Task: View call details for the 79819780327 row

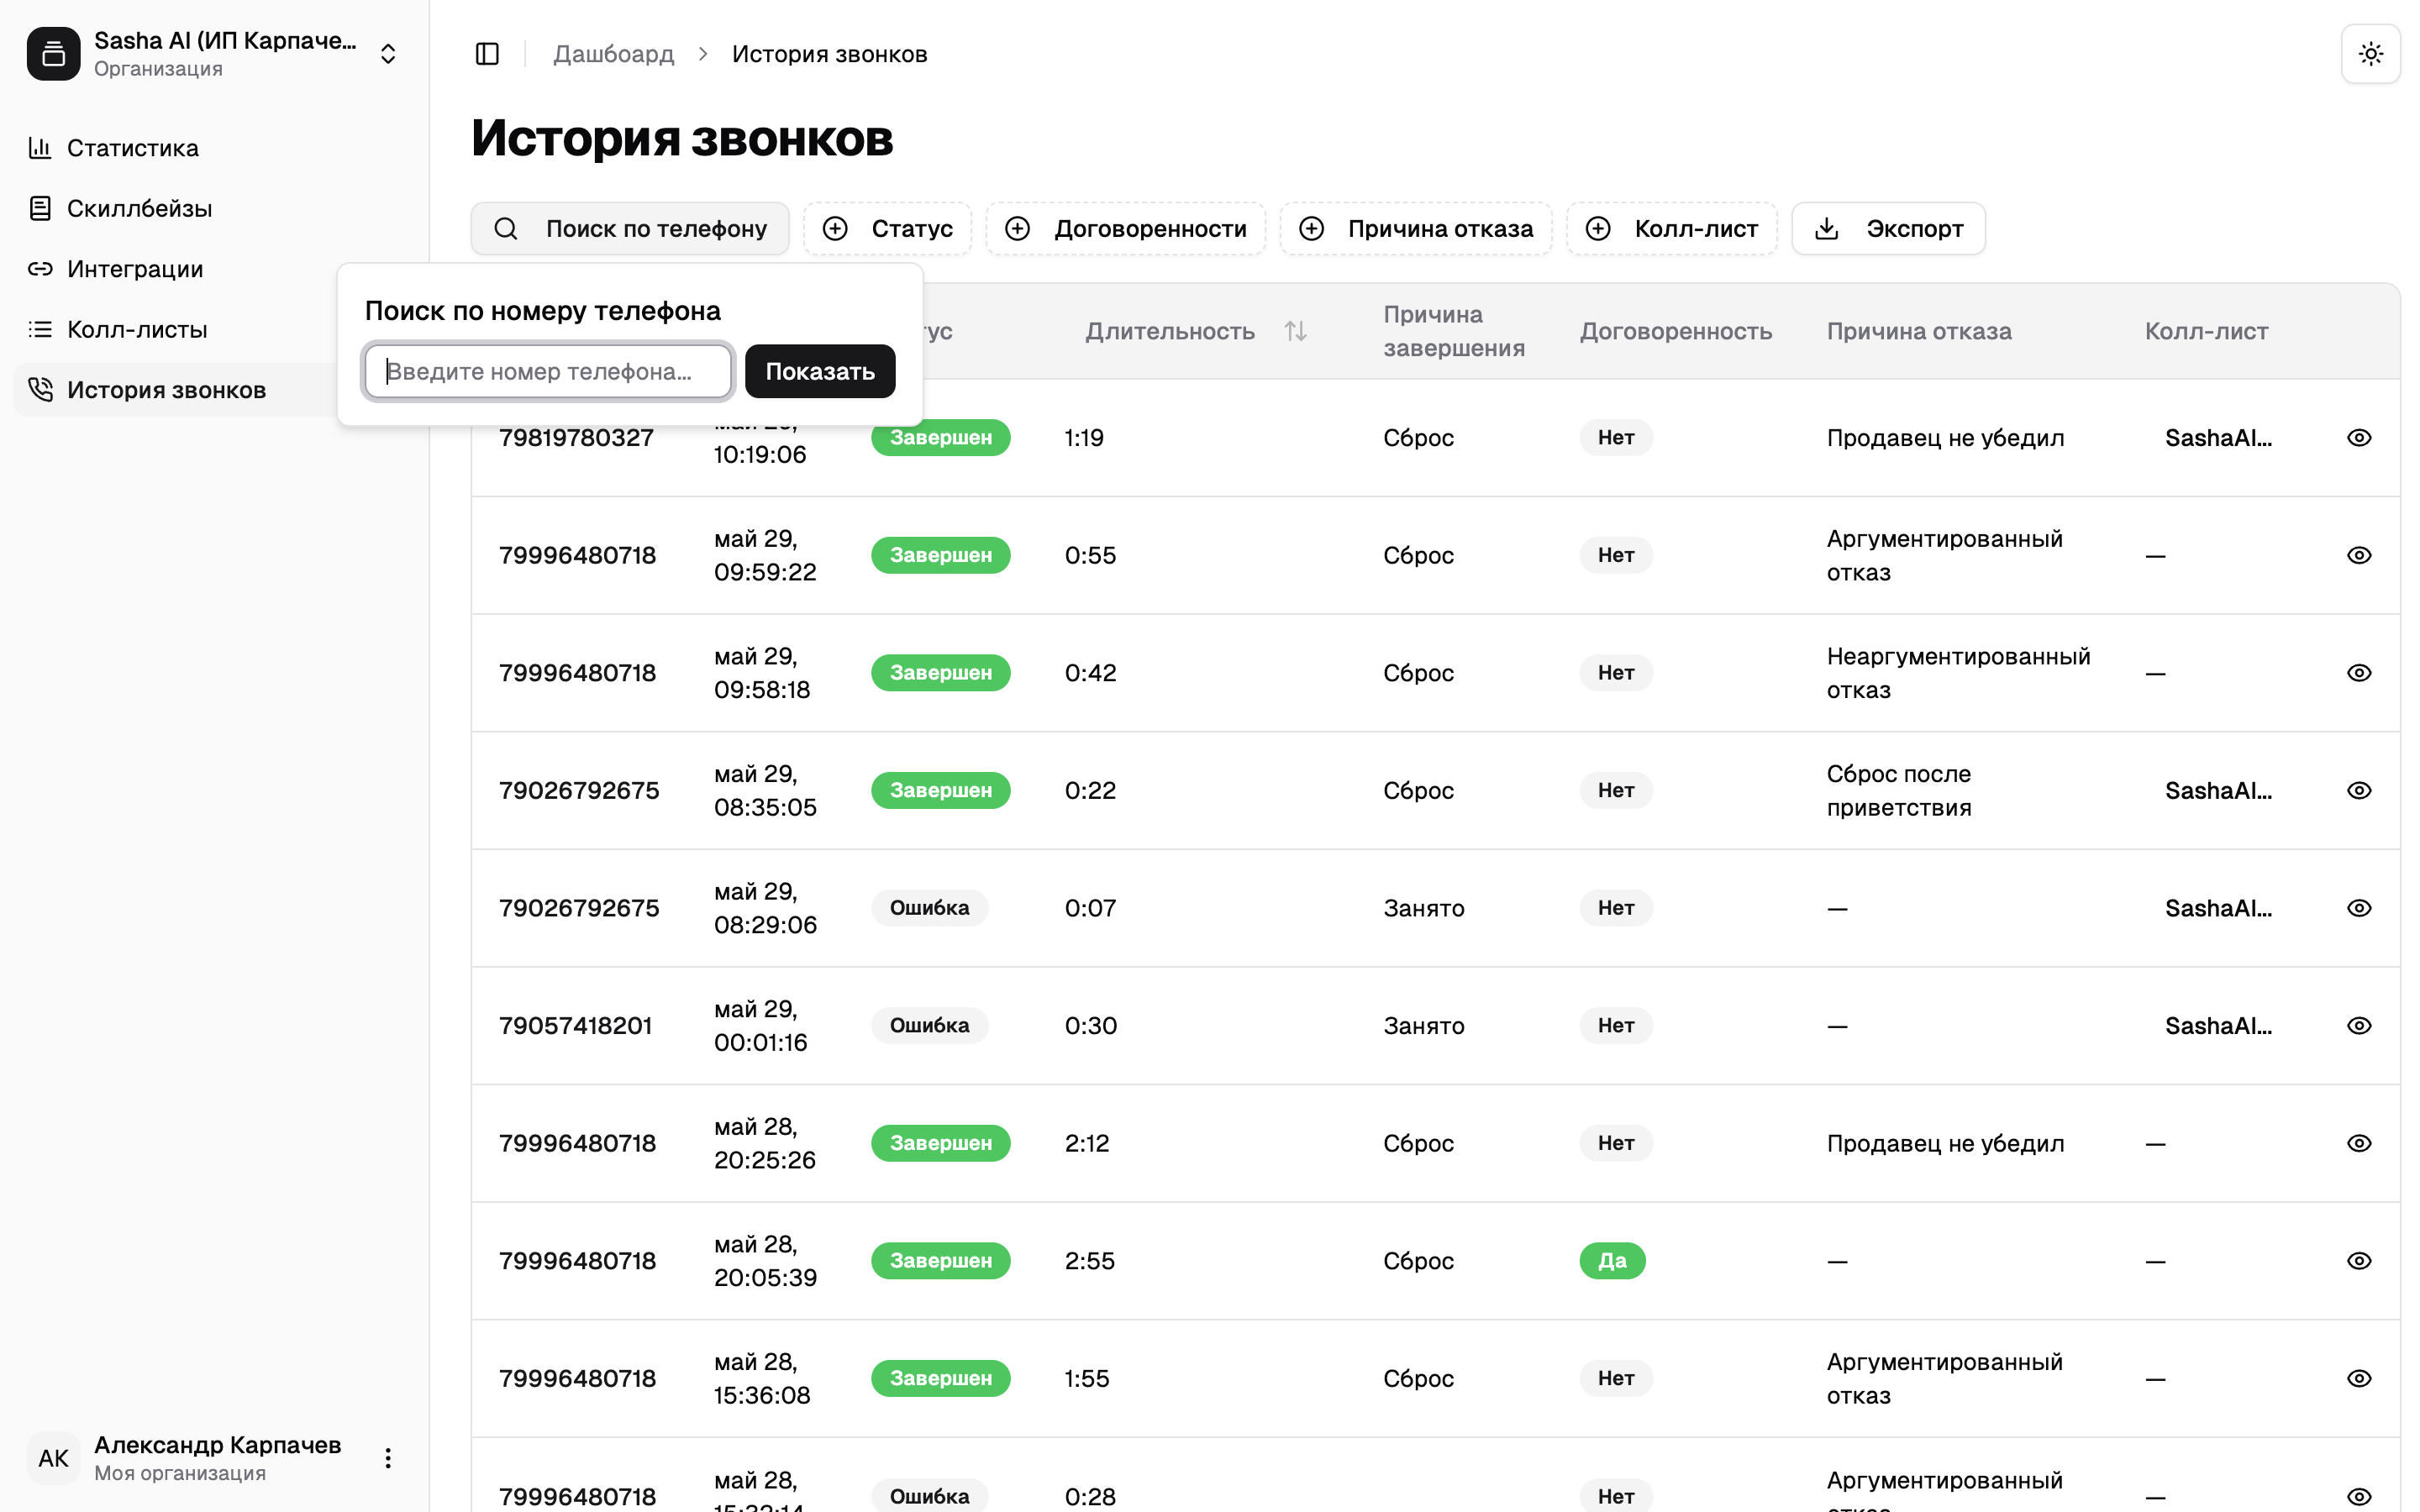Action: (2358, 438)
